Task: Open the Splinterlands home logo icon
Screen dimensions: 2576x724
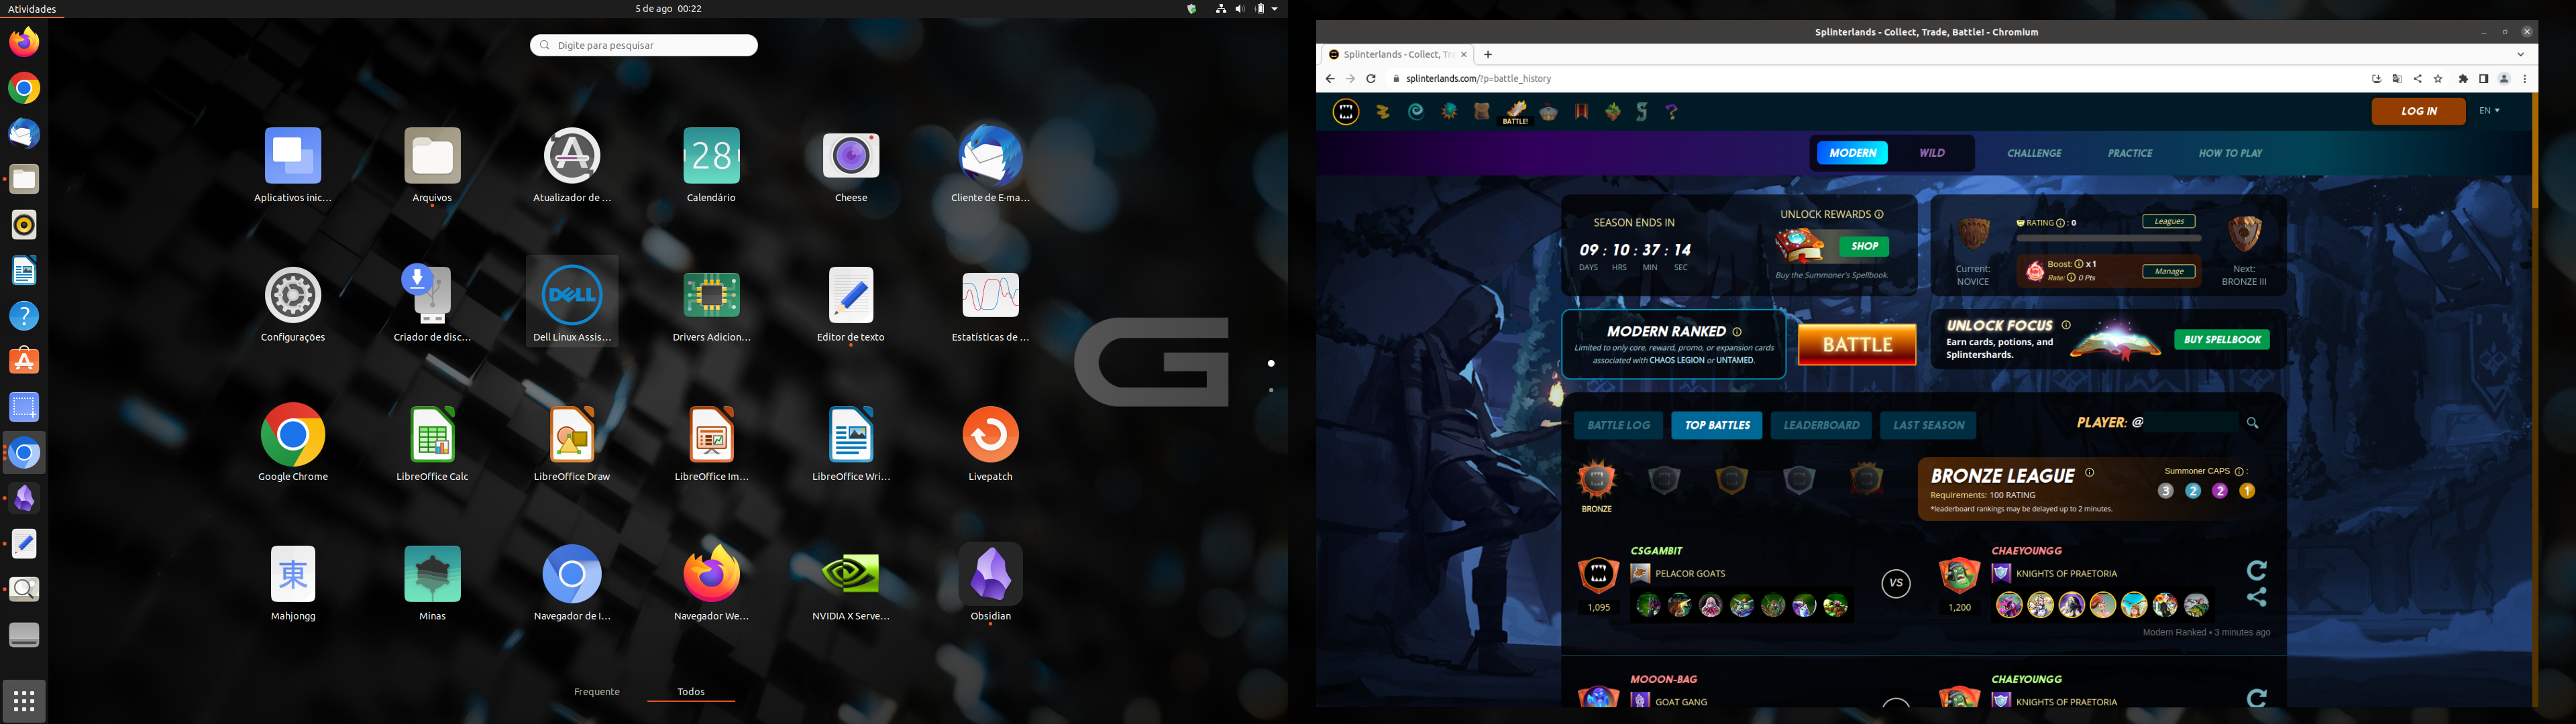Action: pos(1346,111)
